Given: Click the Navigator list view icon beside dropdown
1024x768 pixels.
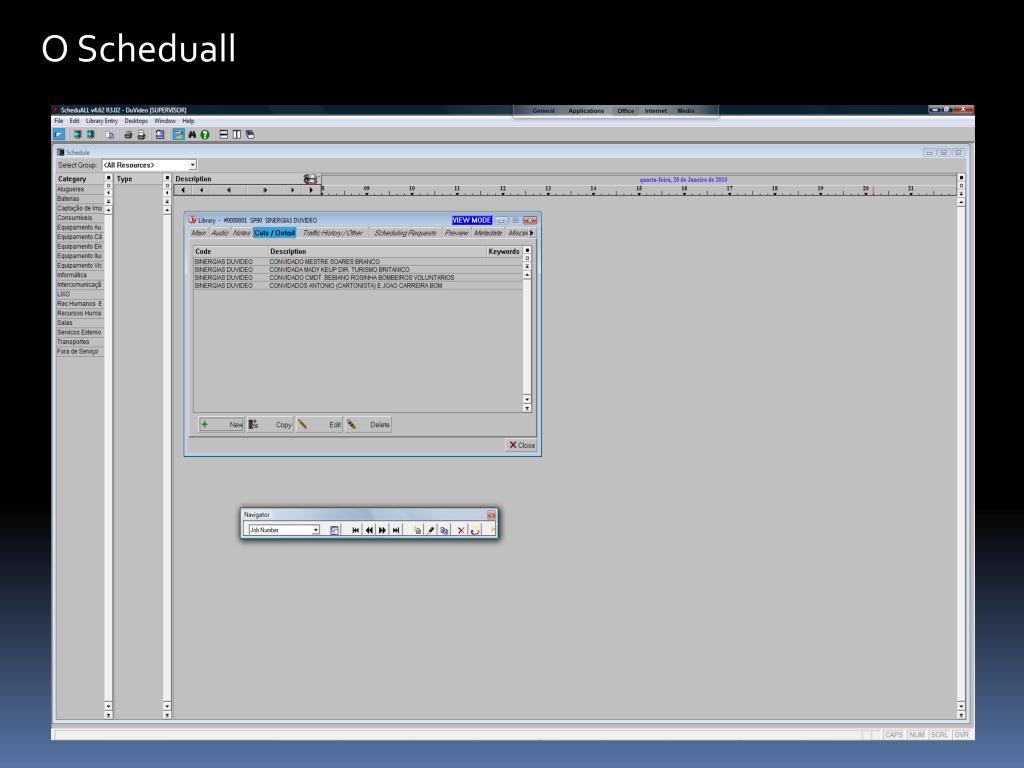Looking at the screenshot, I should click(334, 530).
